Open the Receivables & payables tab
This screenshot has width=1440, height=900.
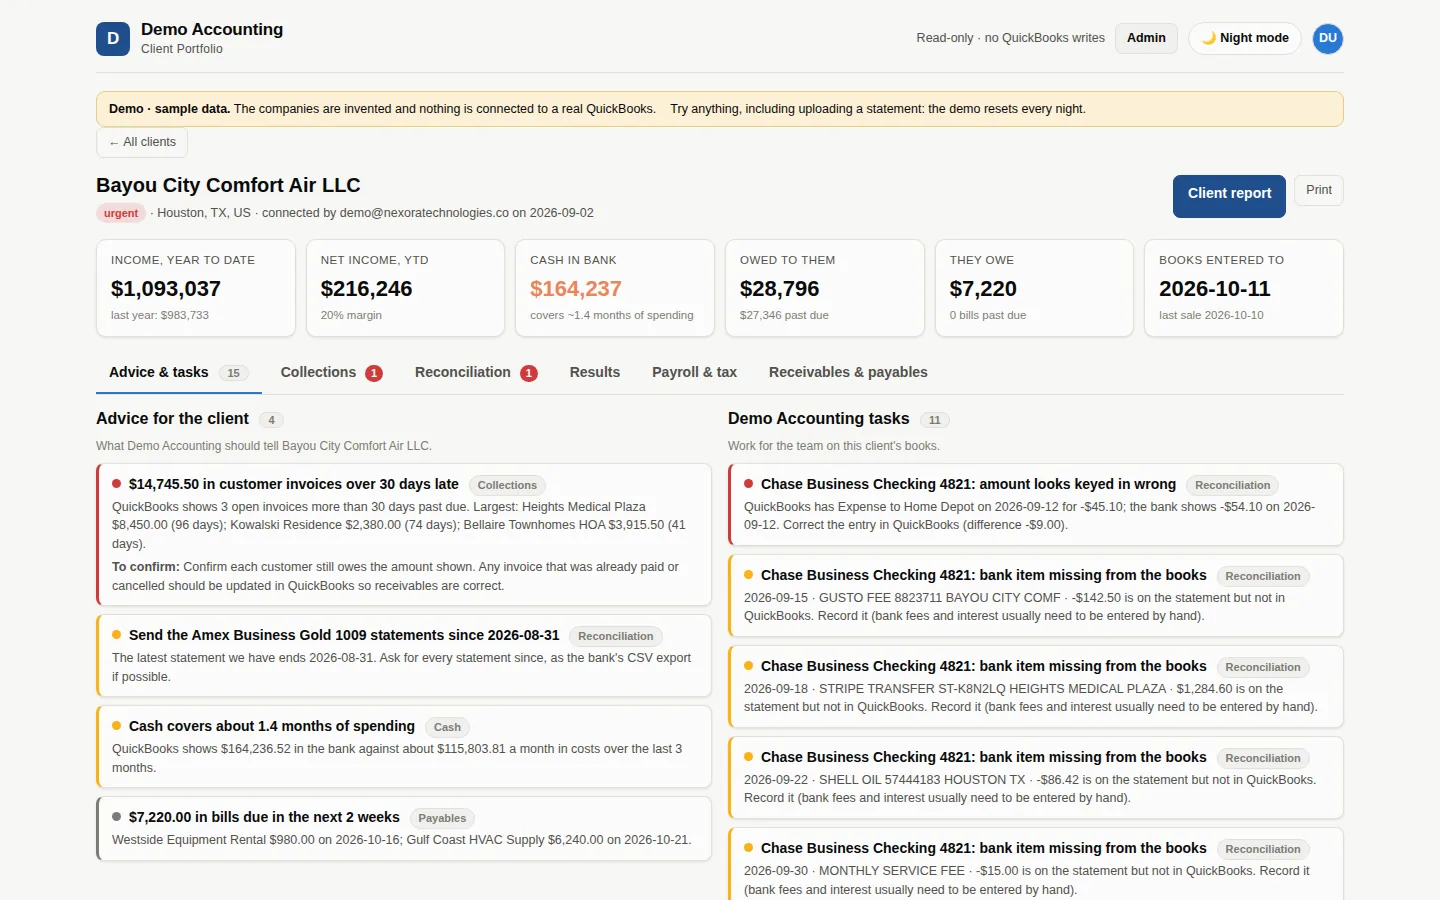tap(848, 372)
